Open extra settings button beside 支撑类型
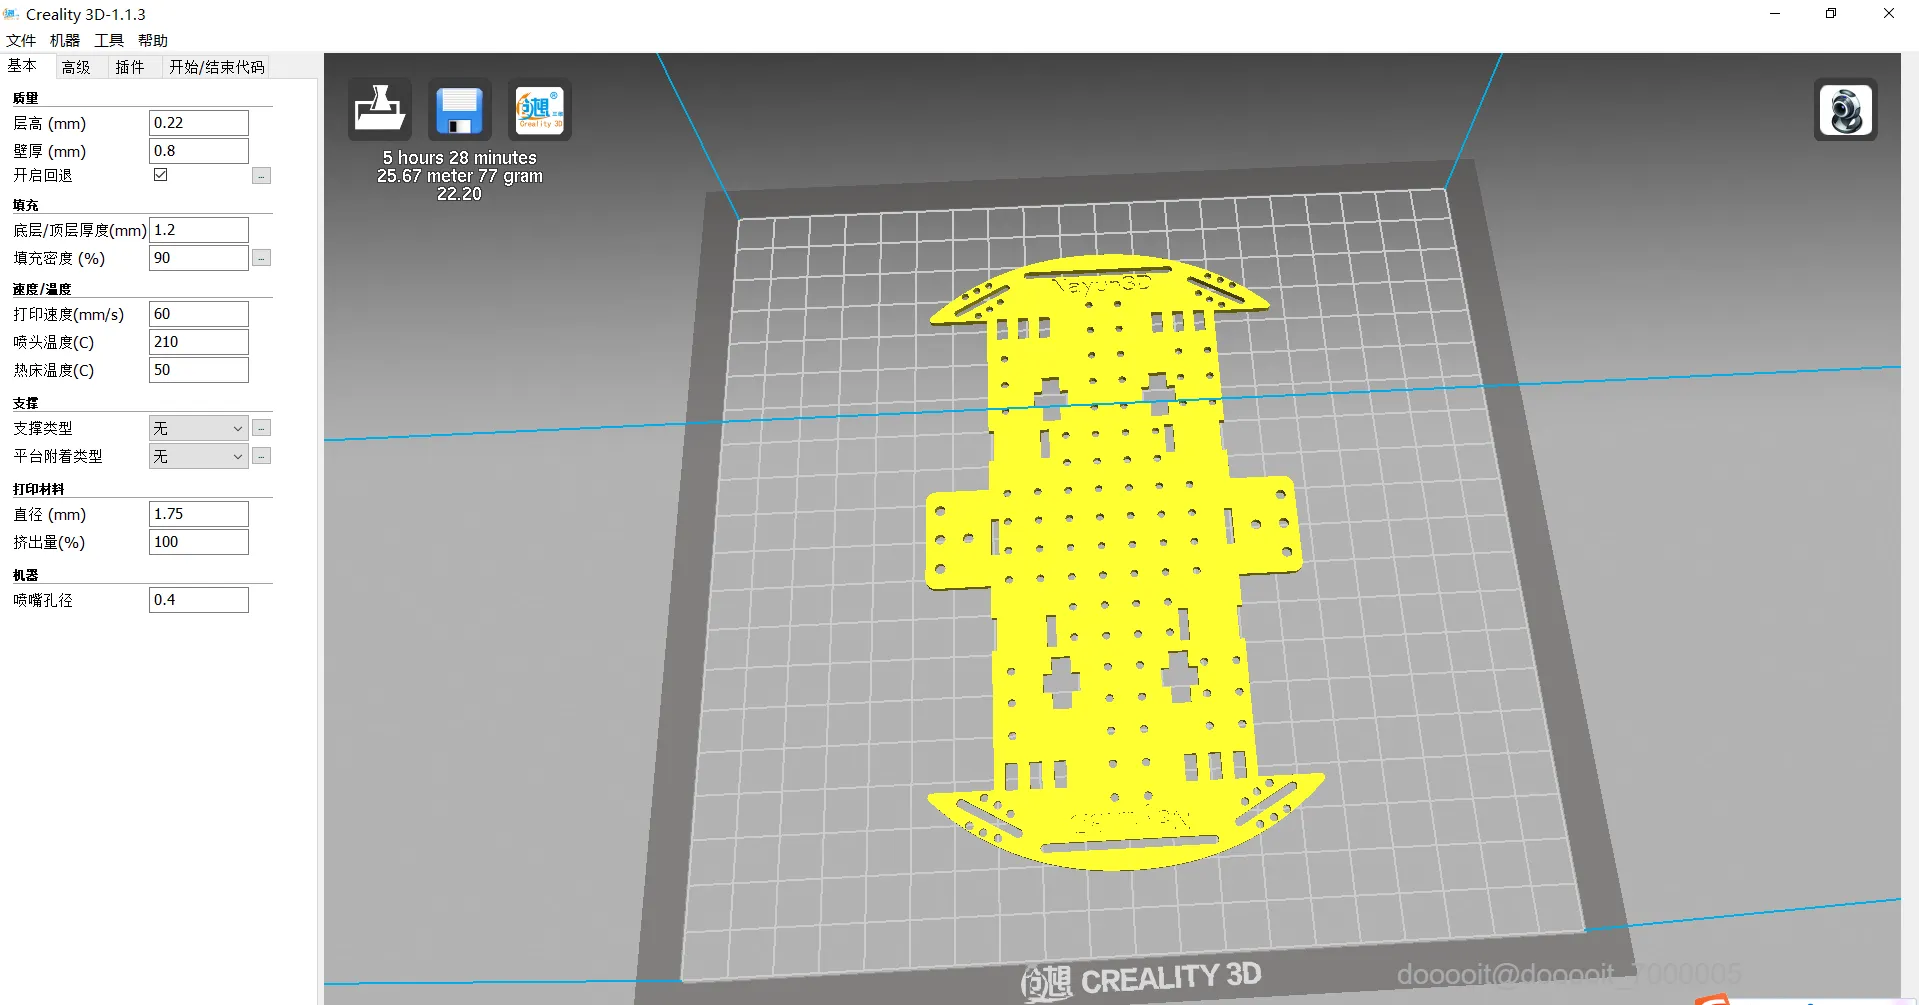The width and height of the screenshot is (1919, 1005). (261, 428)
